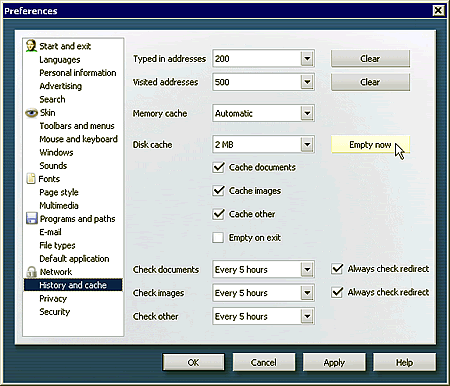
Task: Open the Typed in addresses dropdown
Action: tap(307, 59)
